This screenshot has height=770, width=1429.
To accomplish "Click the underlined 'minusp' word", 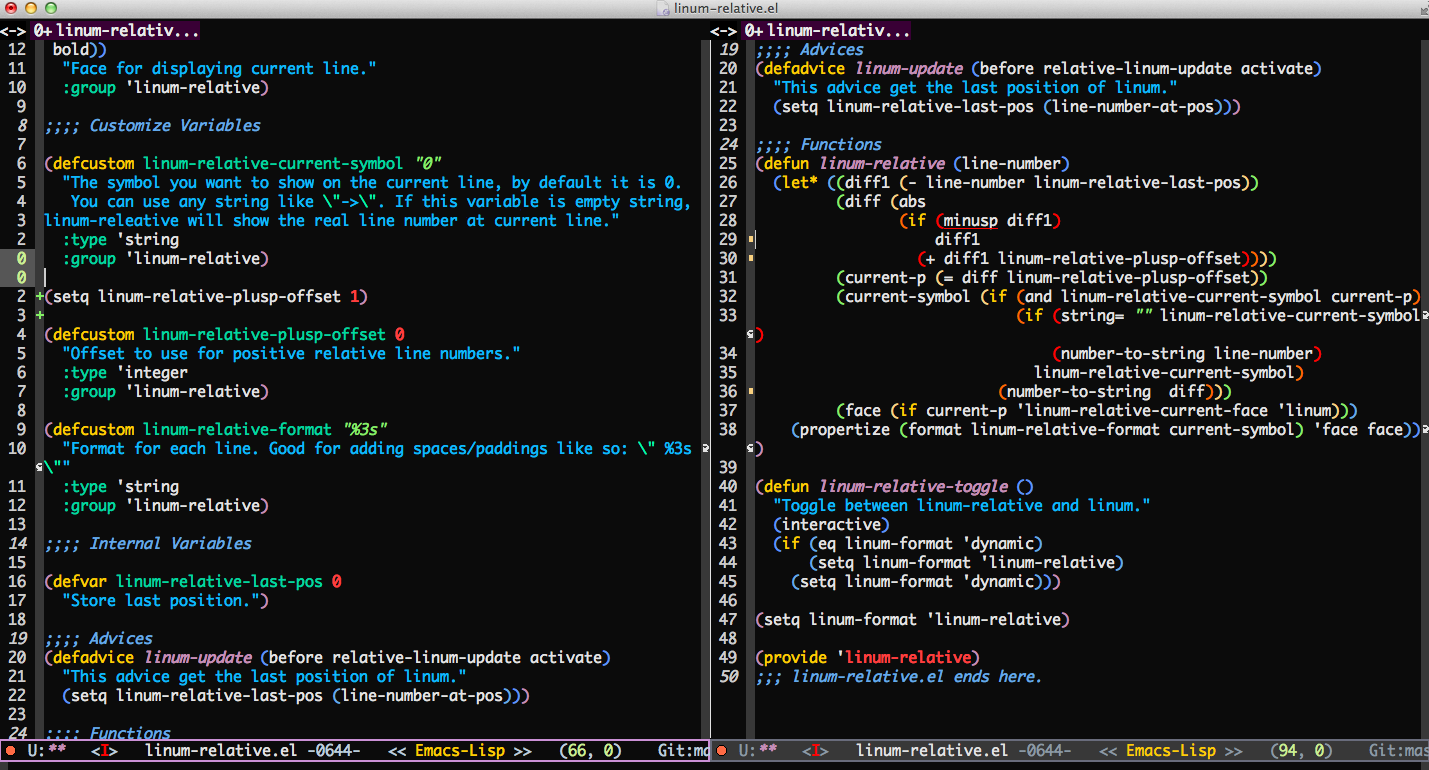I will (x=971, y=220).
